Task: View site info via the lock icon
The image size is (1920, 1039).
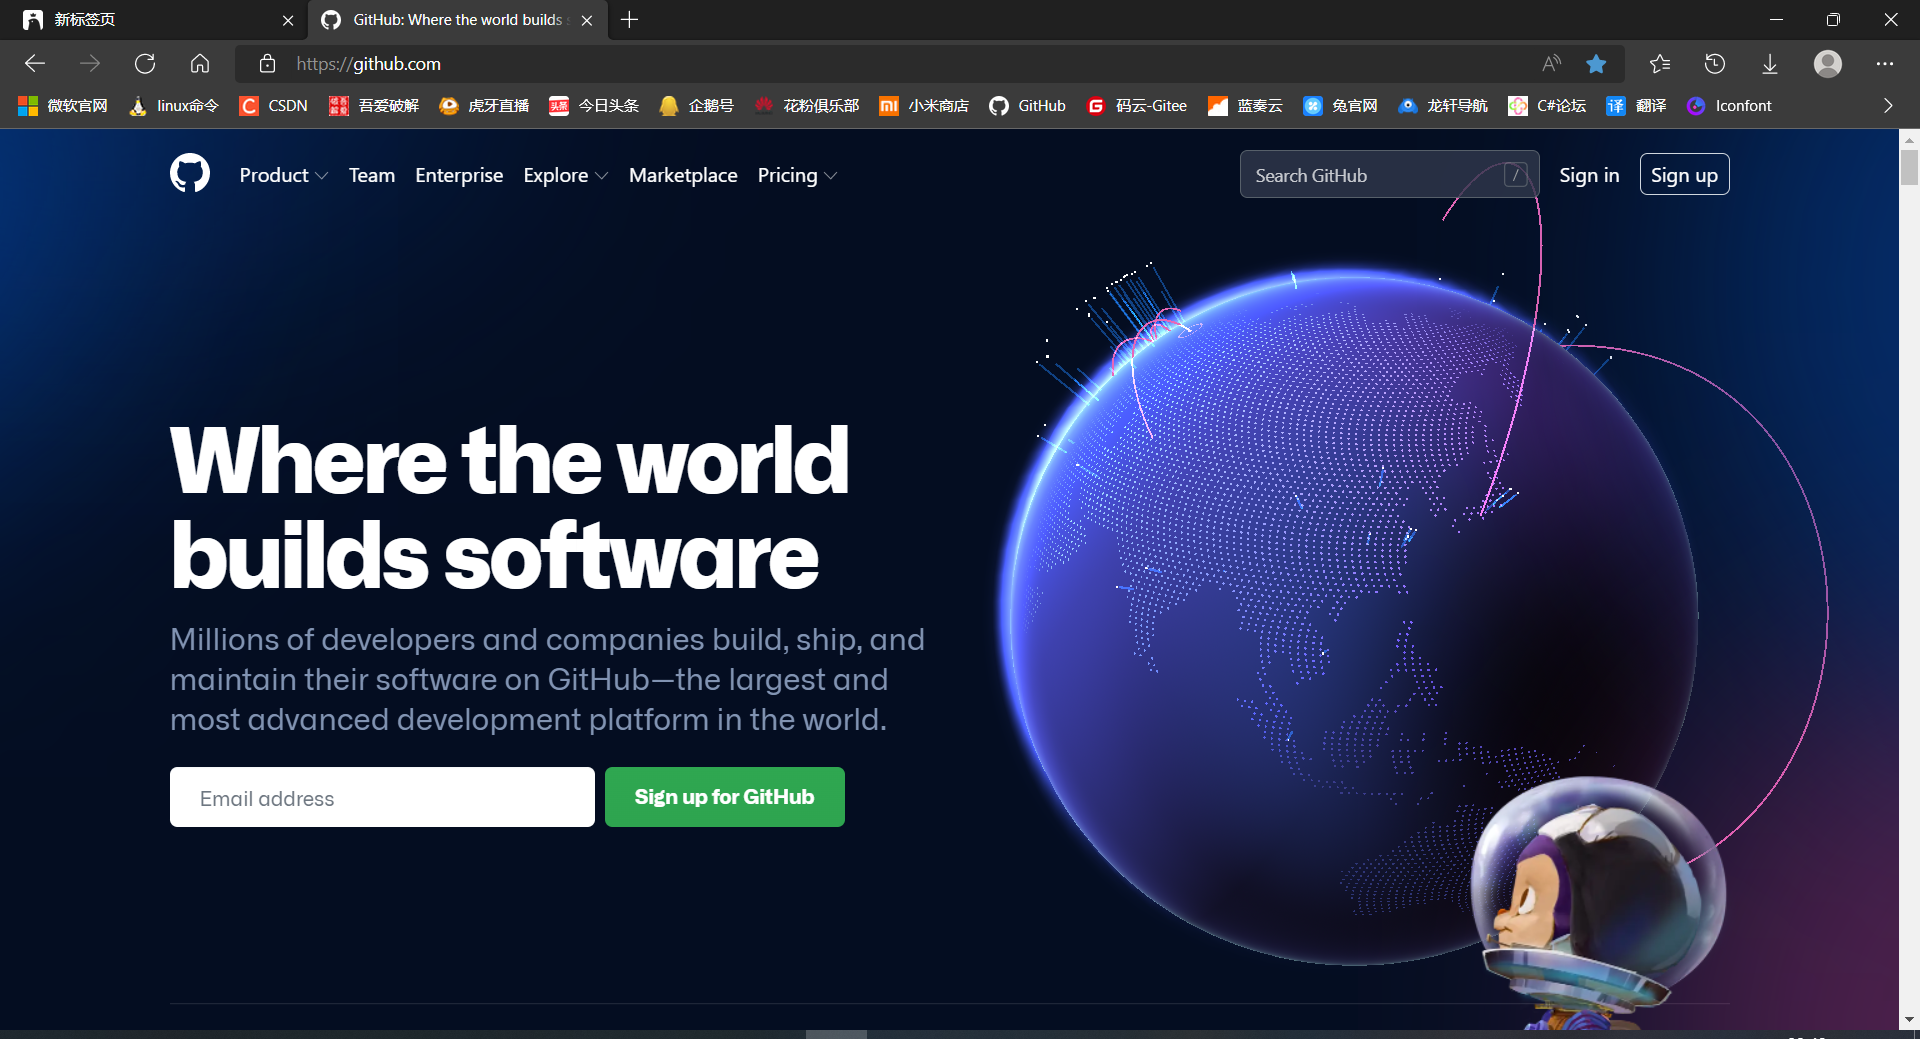Action: pyautogui.click(x=267, y=64)
